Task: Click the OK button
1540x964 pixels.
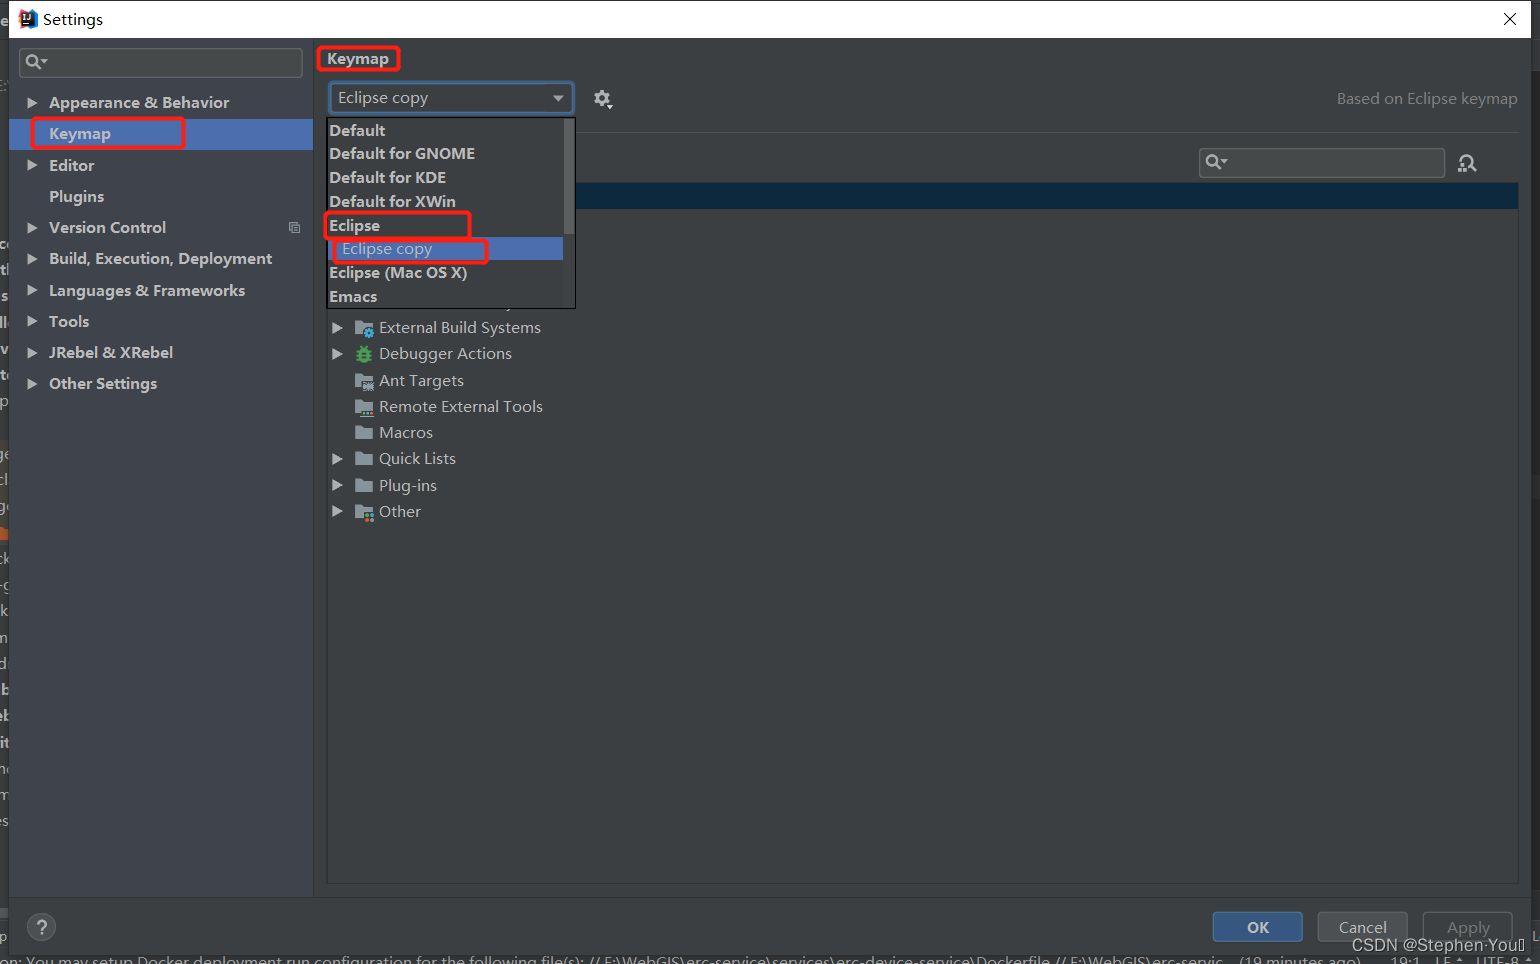Action: click(x=1257, y=927)
